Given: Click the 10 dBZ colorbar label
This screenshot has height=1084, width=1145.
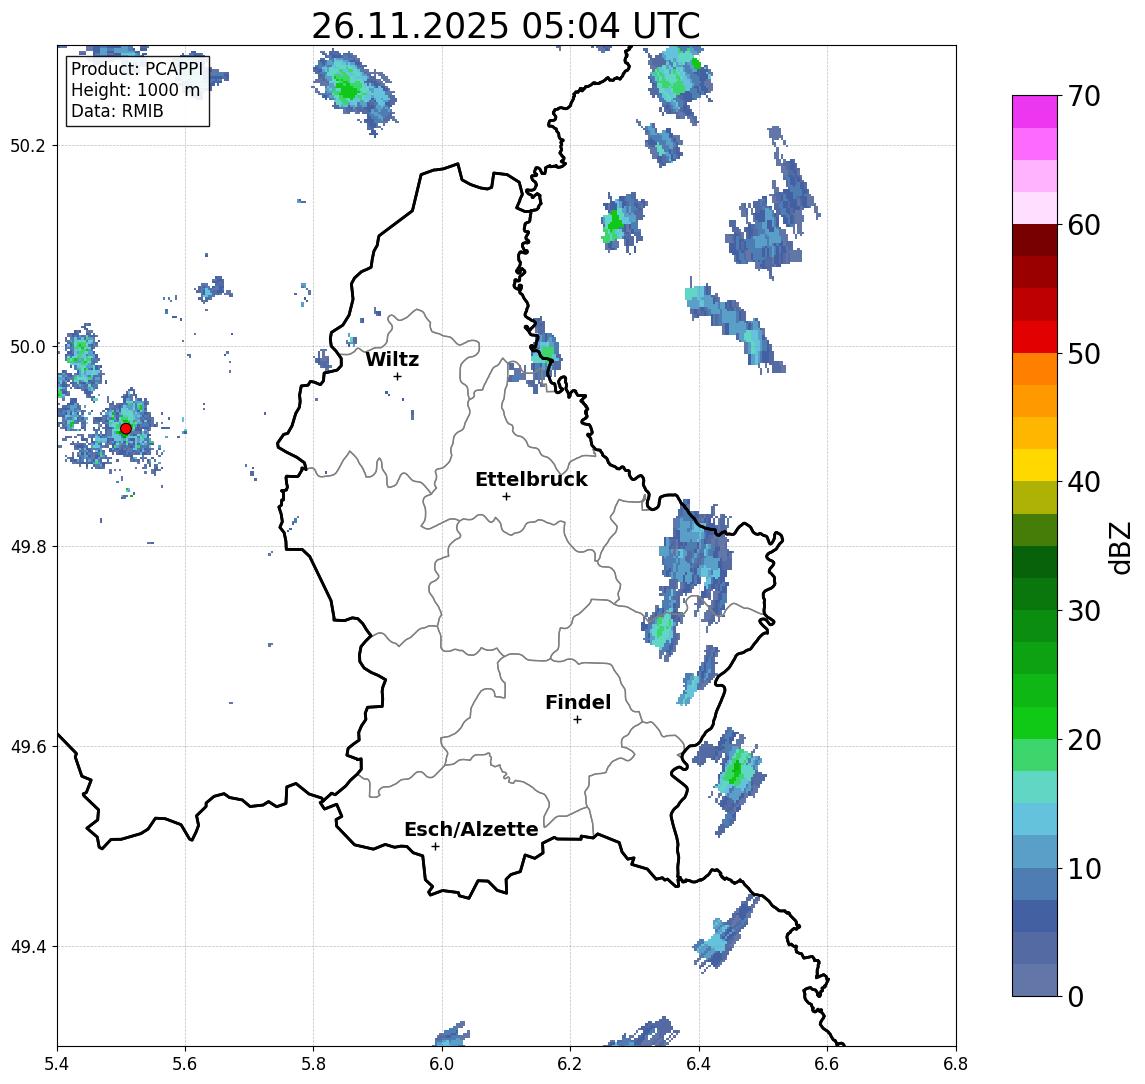Looking at the screenshot, I should pos(1084,869).
